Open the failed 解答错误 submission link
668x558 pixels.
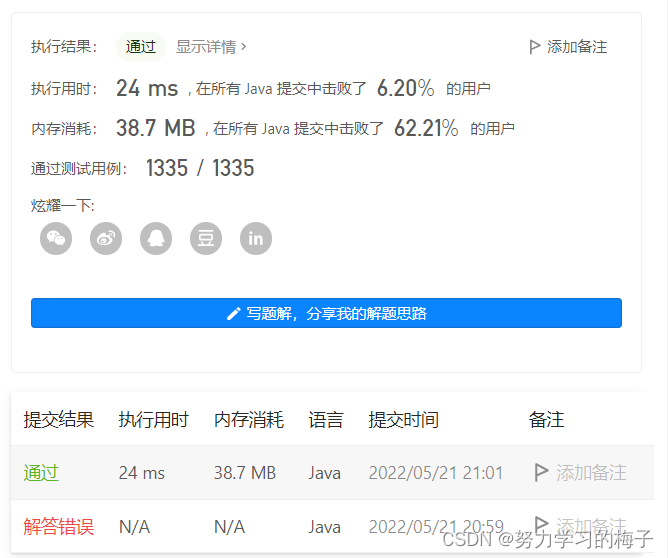[x=58, y=527]
